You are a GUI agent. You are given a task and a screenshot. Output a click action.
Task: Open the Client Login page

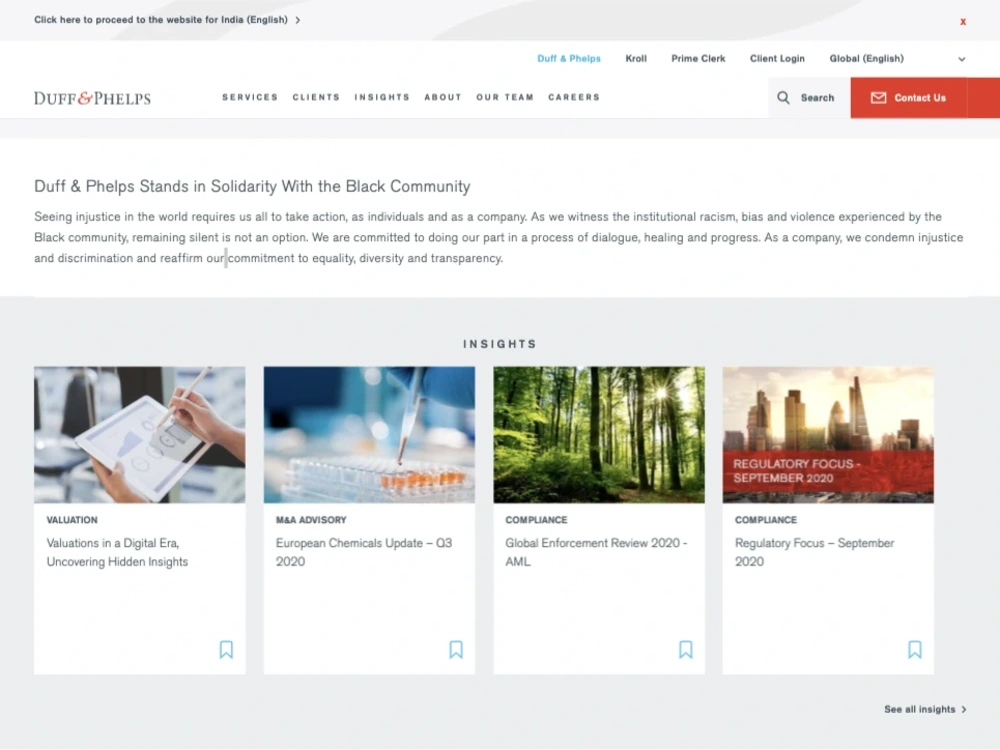pyautogui.click(x=777, y=59)
